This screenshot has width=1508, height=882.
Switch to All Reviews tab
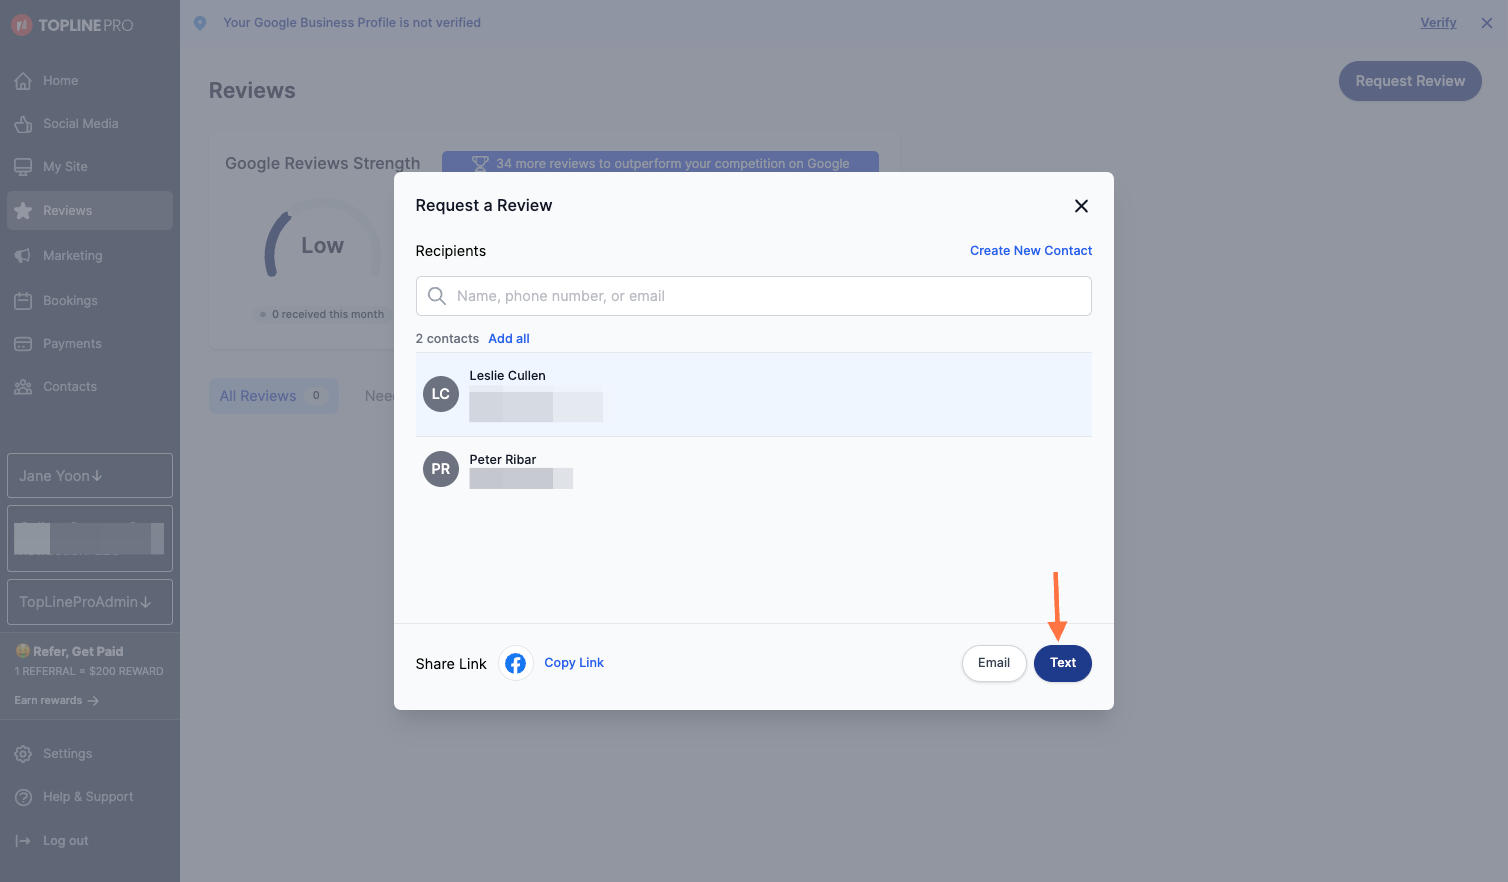click(273, 396)
